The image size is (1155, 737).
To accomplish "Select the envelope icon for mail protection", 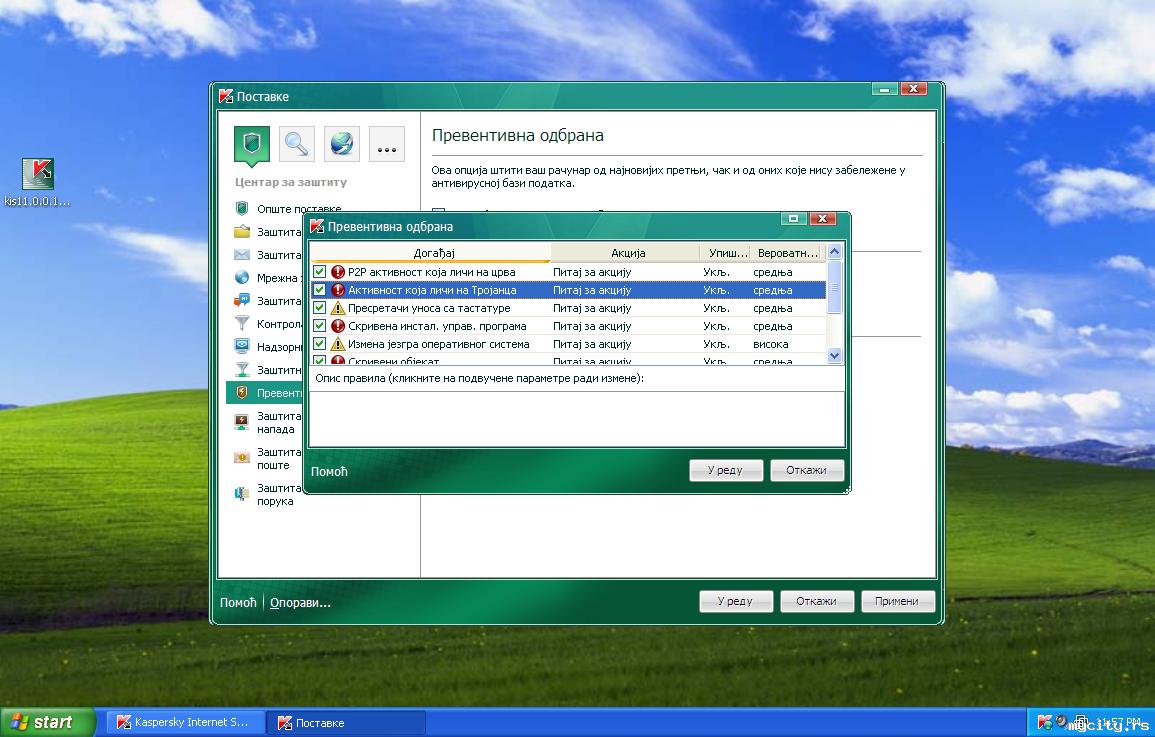I will pyautogui.click(x=242, y=255).
